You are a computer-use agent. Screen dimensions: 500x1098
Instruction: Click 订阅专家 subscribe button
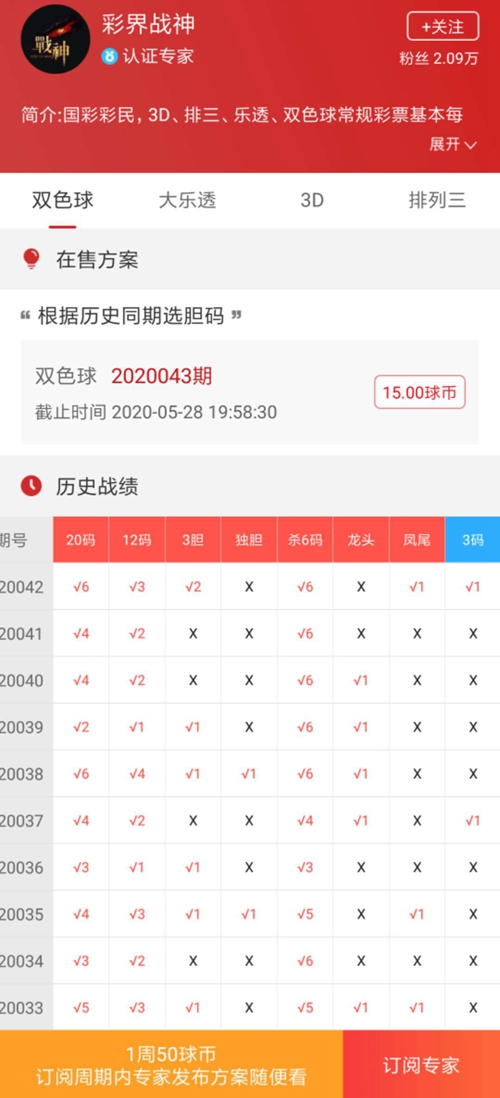(422, 1064)
